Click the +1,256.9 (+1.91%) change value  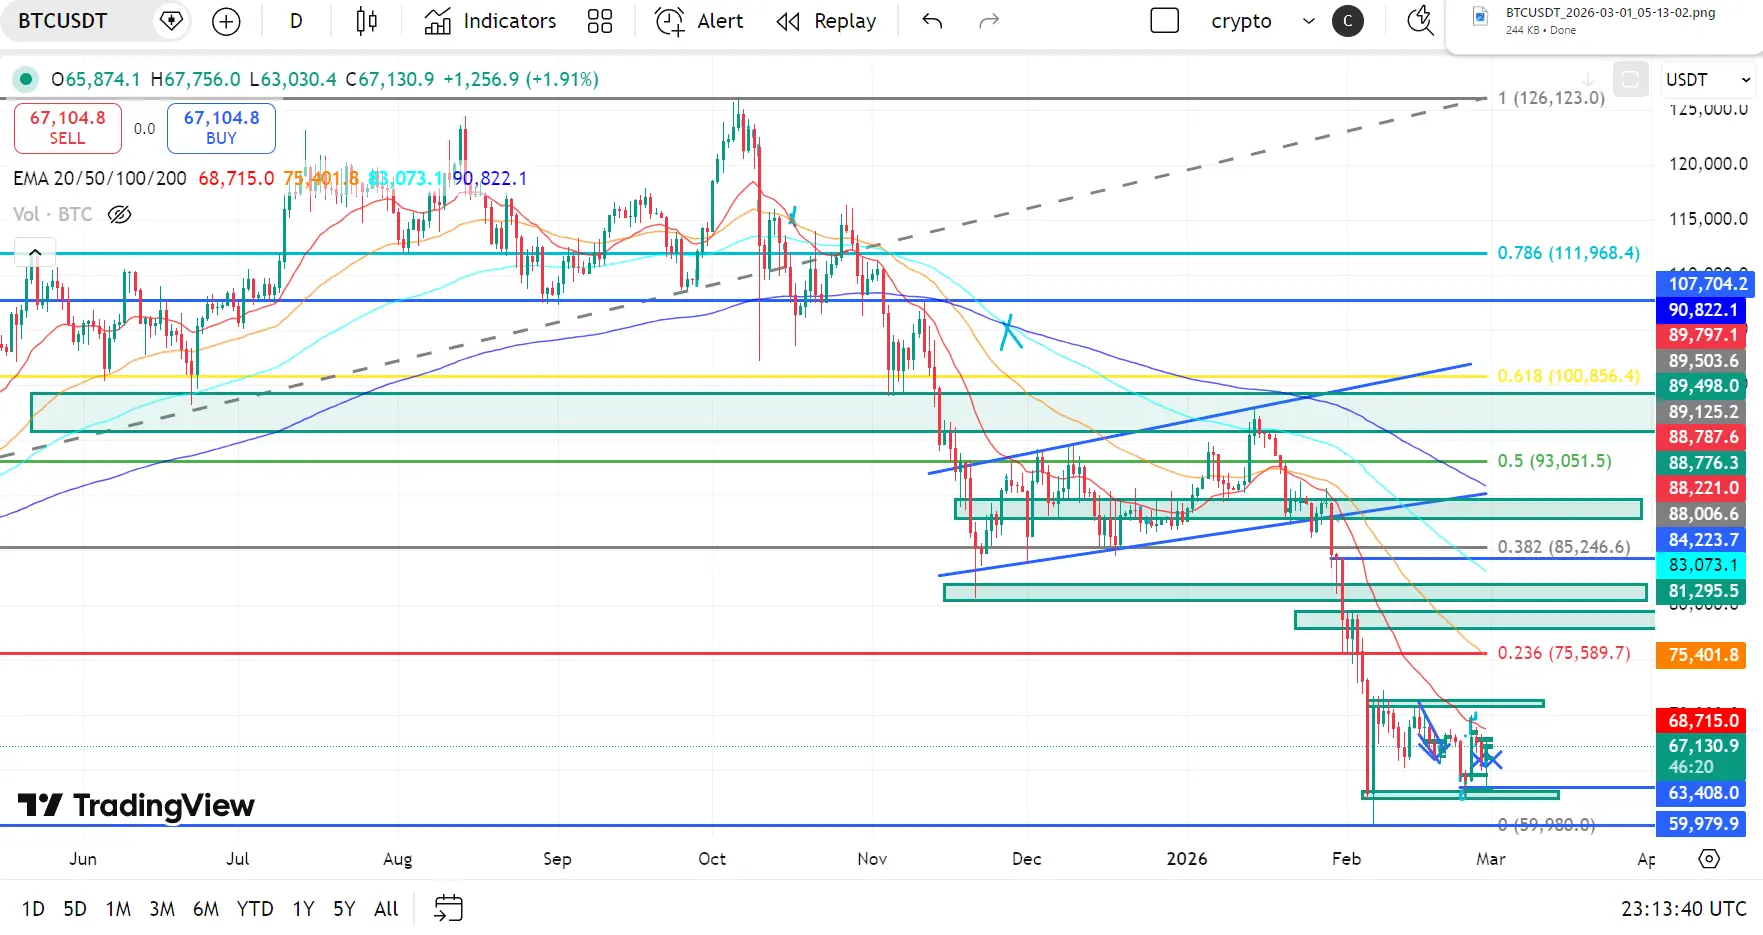point(521,79)
